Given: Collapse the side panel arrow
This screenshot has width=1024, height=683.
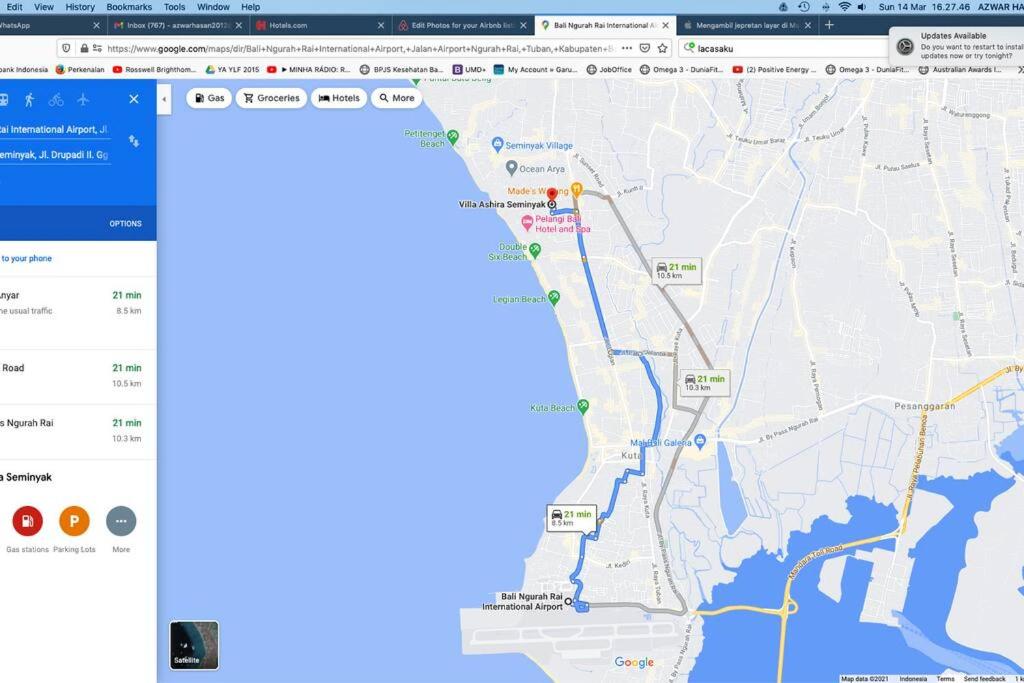Looking at the screenshot, I should tap(164, 99).
